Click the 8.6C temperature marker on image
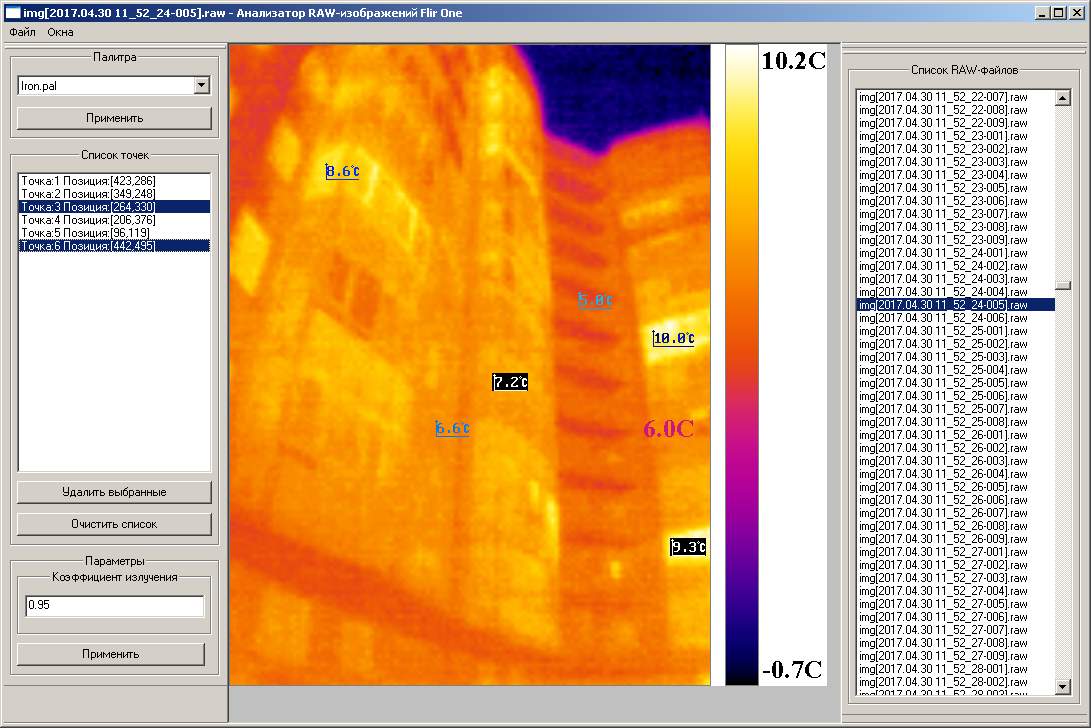Screen dimensions: 1091x728 click(x=342, y=171)
